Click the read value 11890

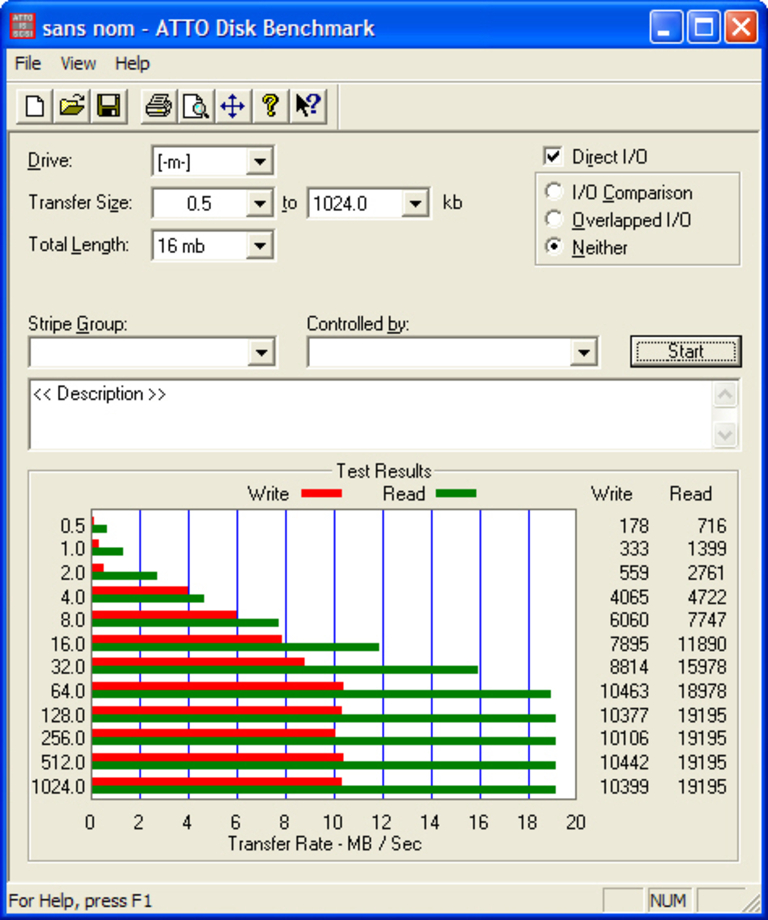(x=702, y=644)
